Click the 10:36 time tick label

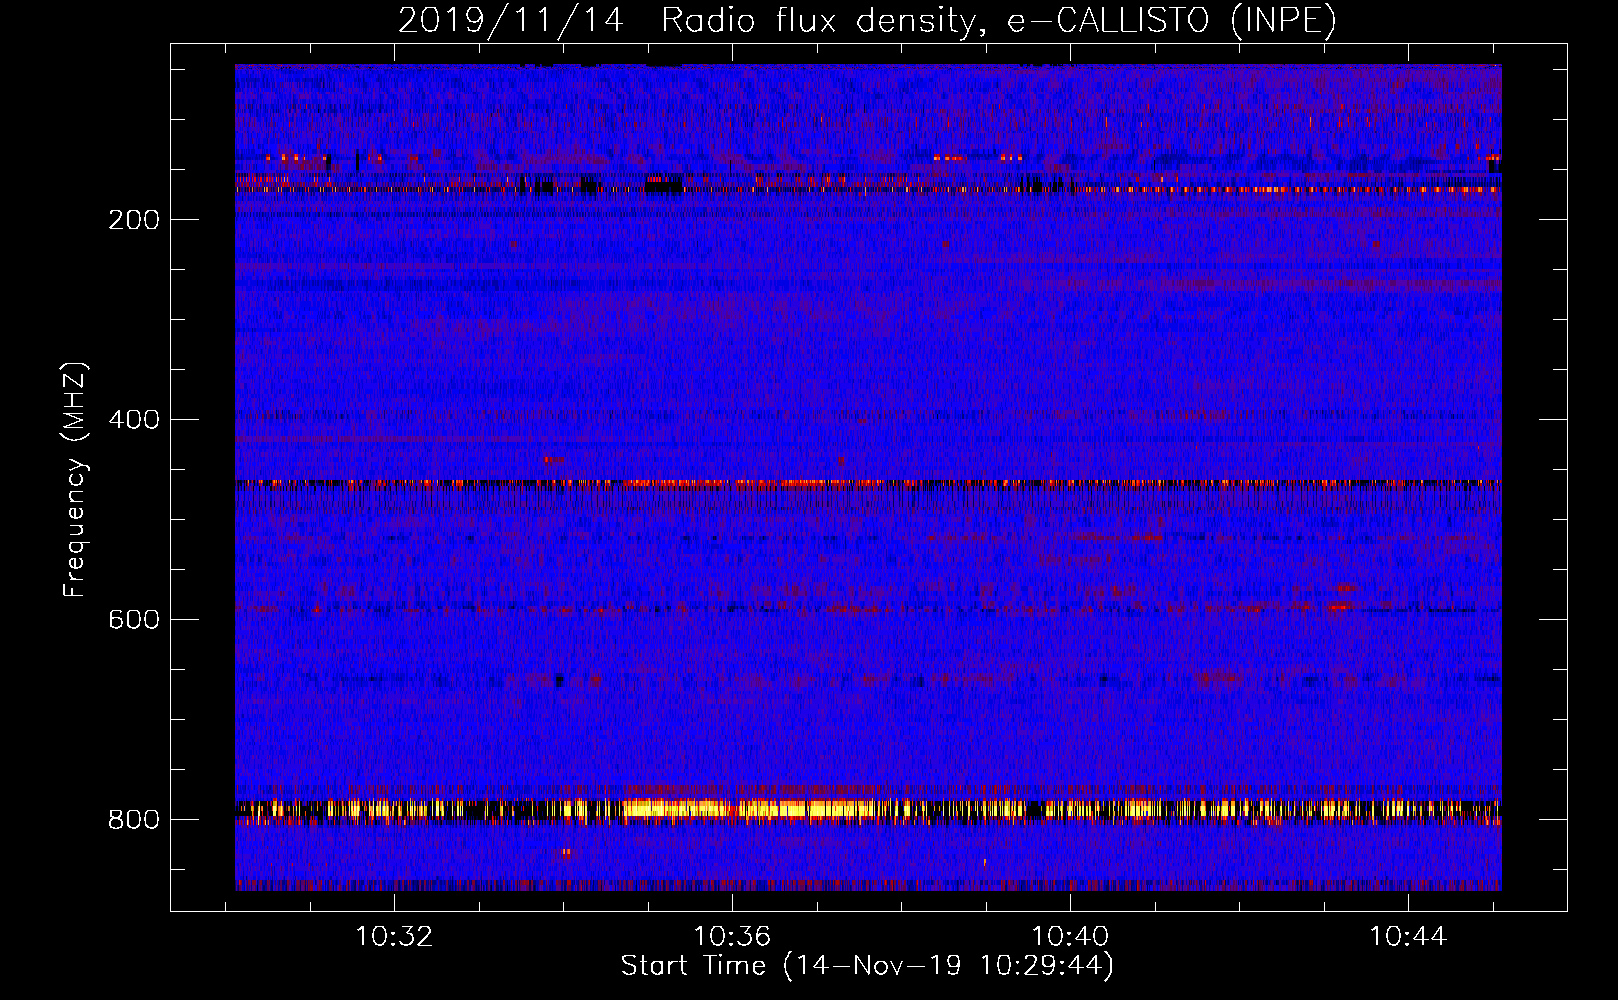733,937
